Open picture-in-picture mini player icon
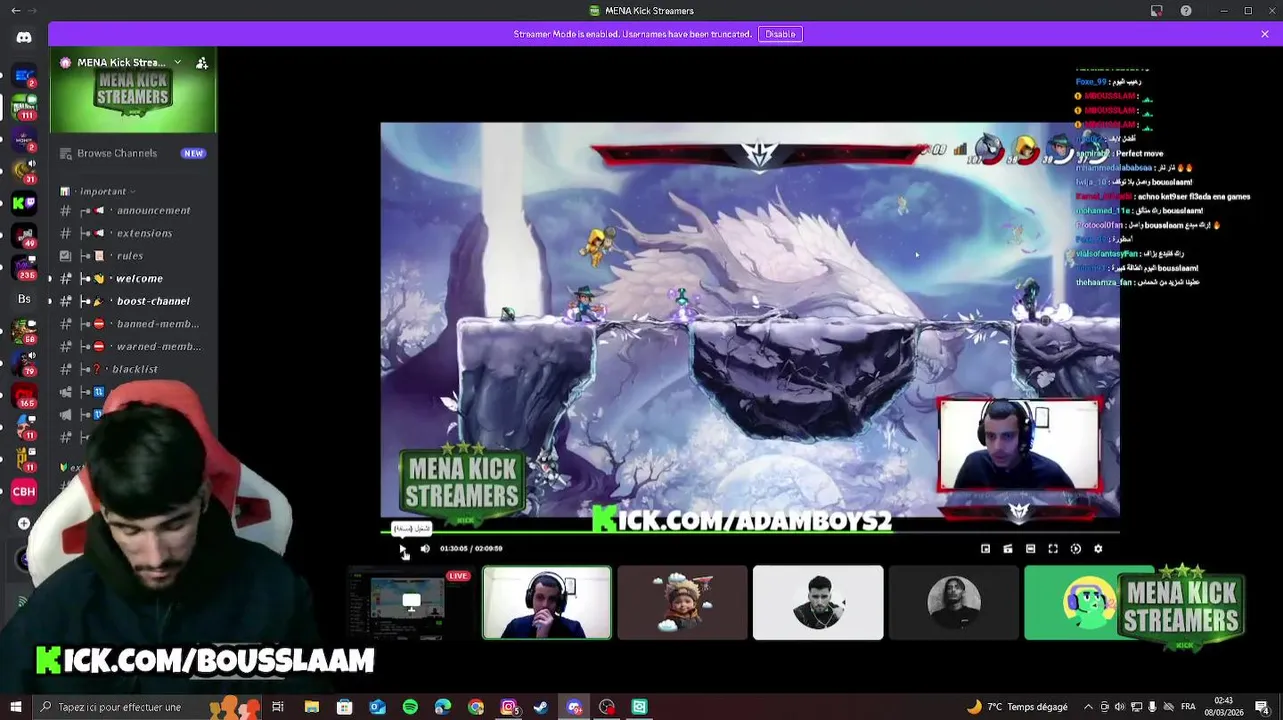Viewport: 1283px width, 720px height. pos(985,548)
